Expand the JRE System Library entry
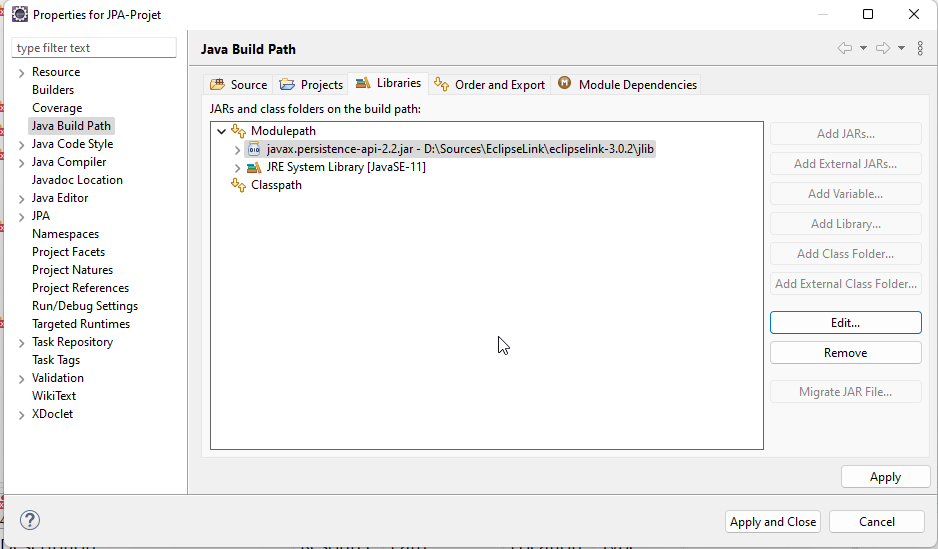Screen dimensions: 938x549 [x=237, y=167]
